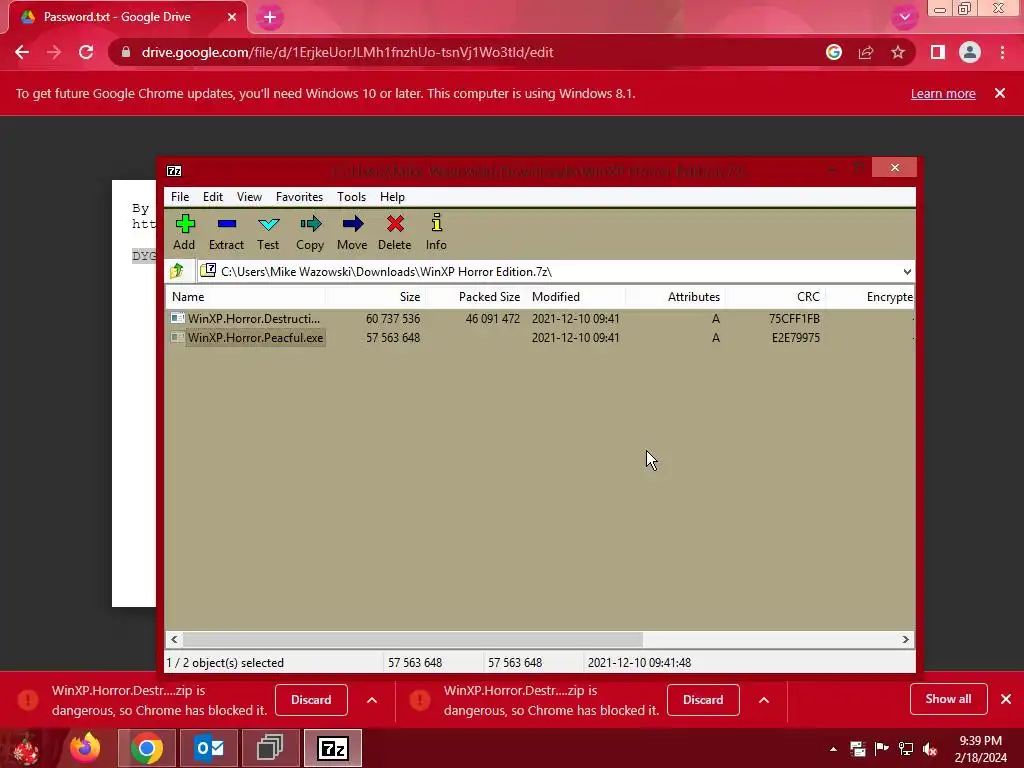Click the horizontal scrollbar right arrow
Viewport: 1024px width, 768px height.
click(x=905, y=639)
